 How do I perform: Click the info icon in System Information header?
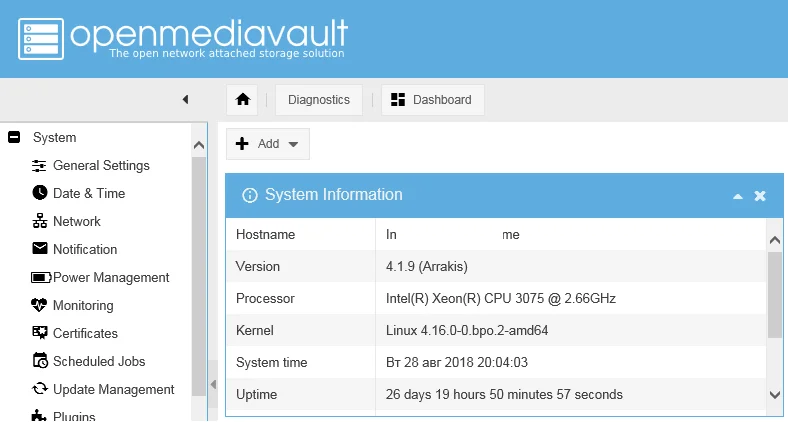249,195
